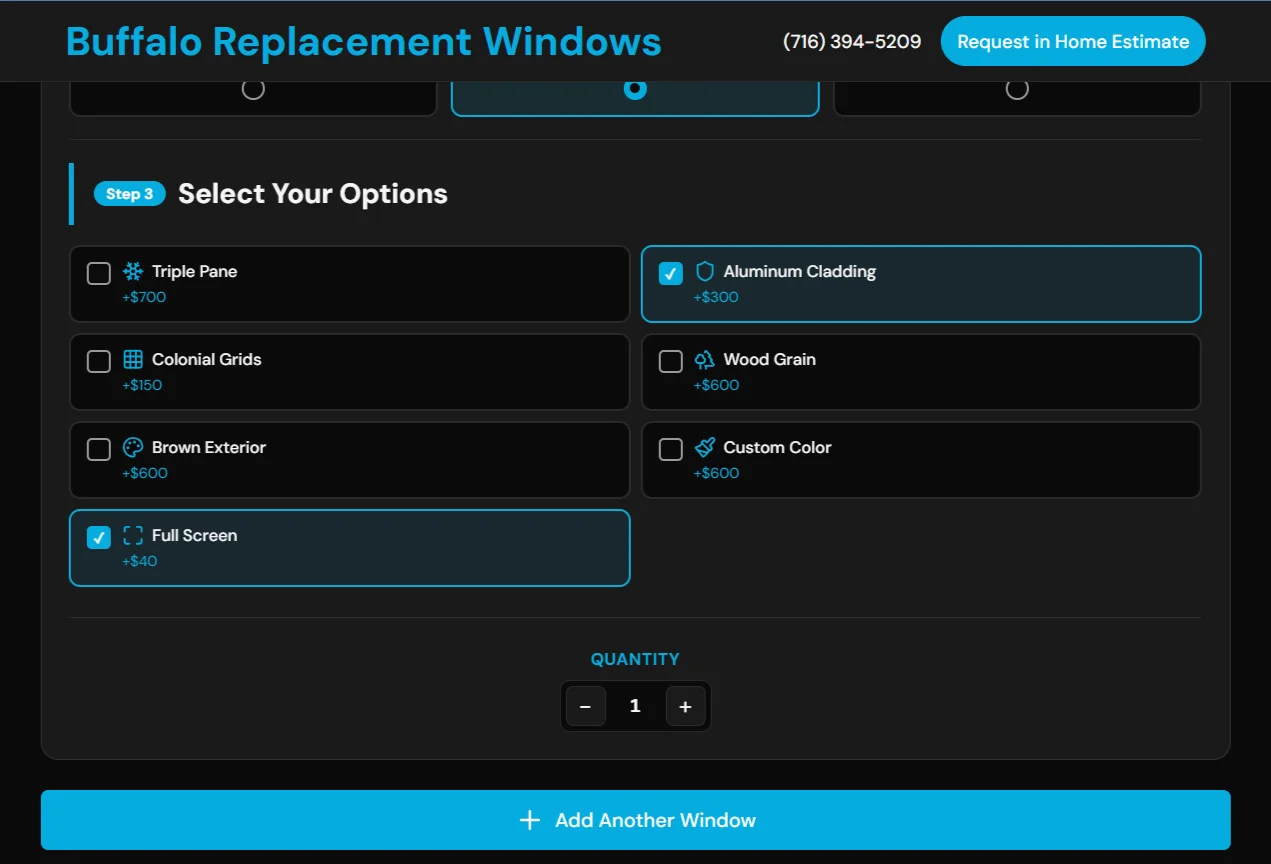This screenshot has width=1271, height=864.
Task: Click the quantity value field showing 1
Action: pos(635,706)
